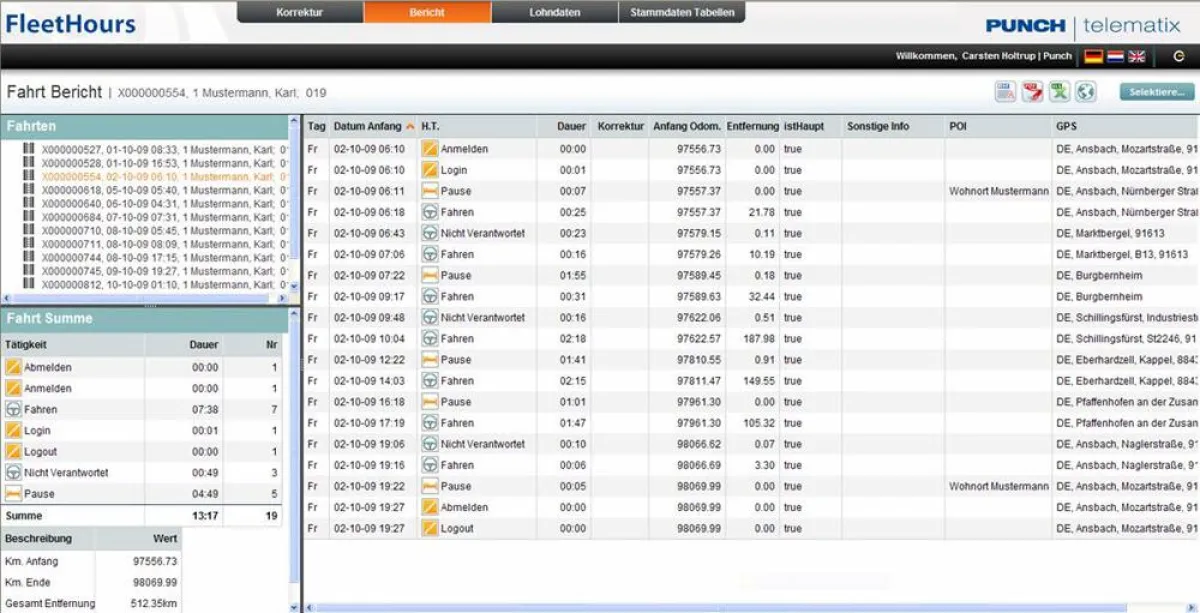Viewport: 1200px width, 613px height.
Task: Switch language using the German flag
Action: coord(1093,57)
